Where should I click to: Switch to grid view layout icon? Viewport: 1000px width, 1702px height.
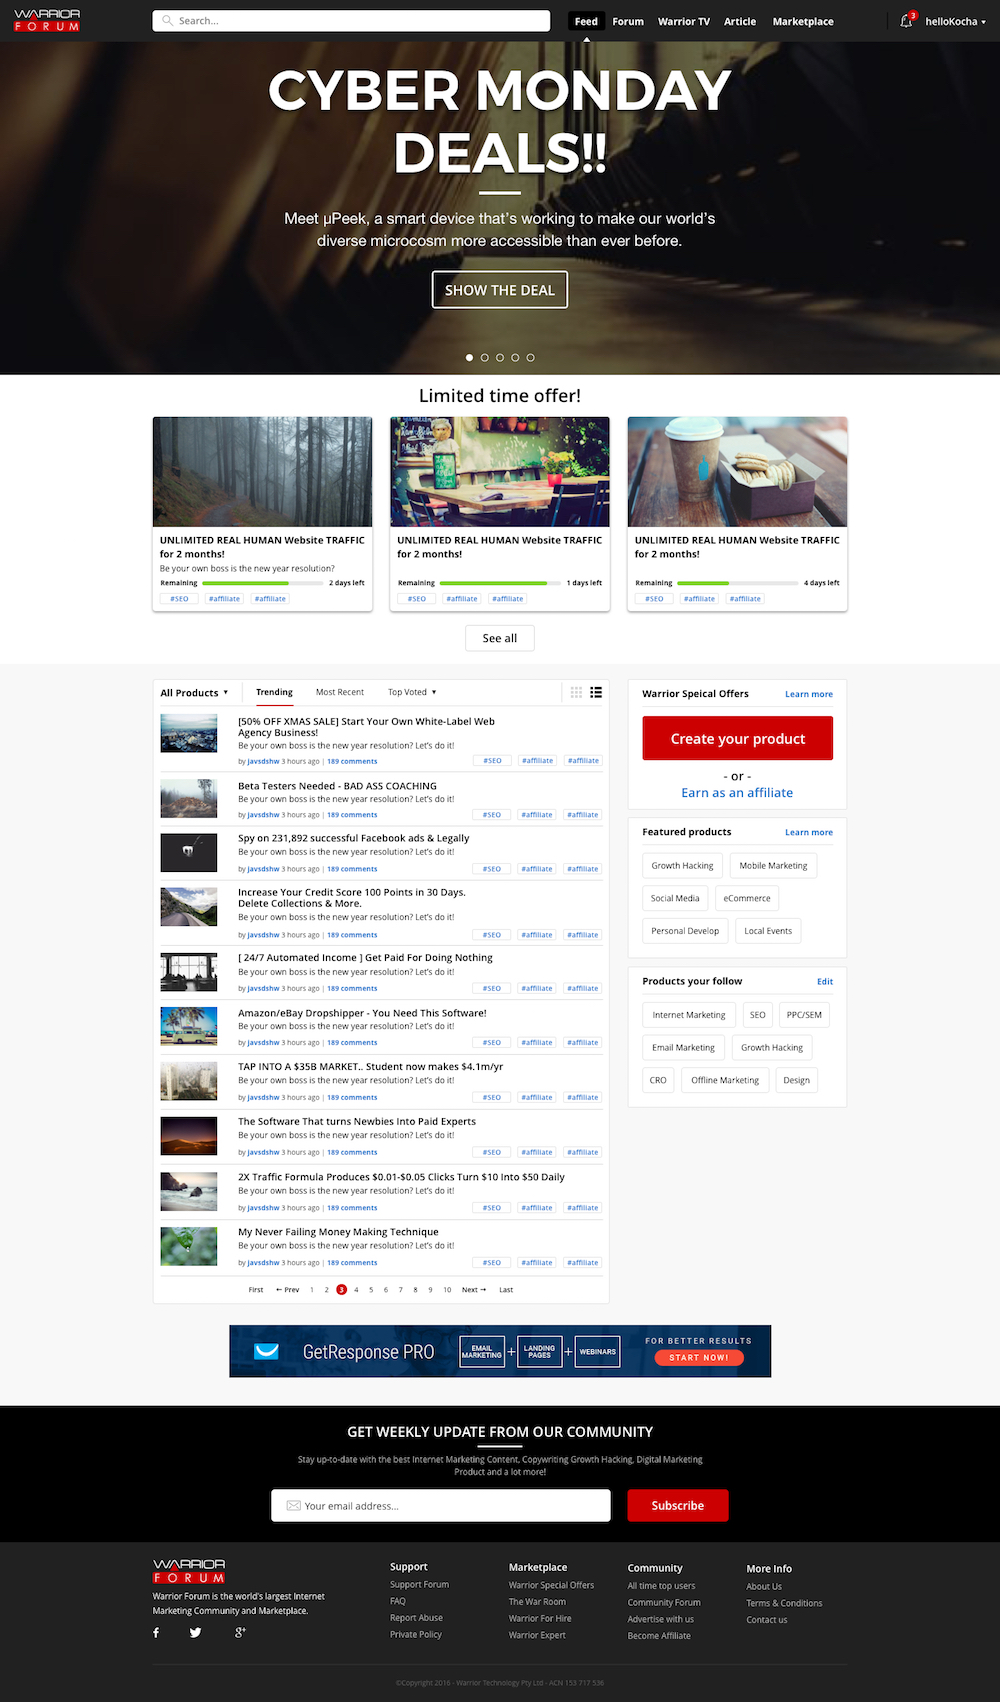click(x=576, y=692)
